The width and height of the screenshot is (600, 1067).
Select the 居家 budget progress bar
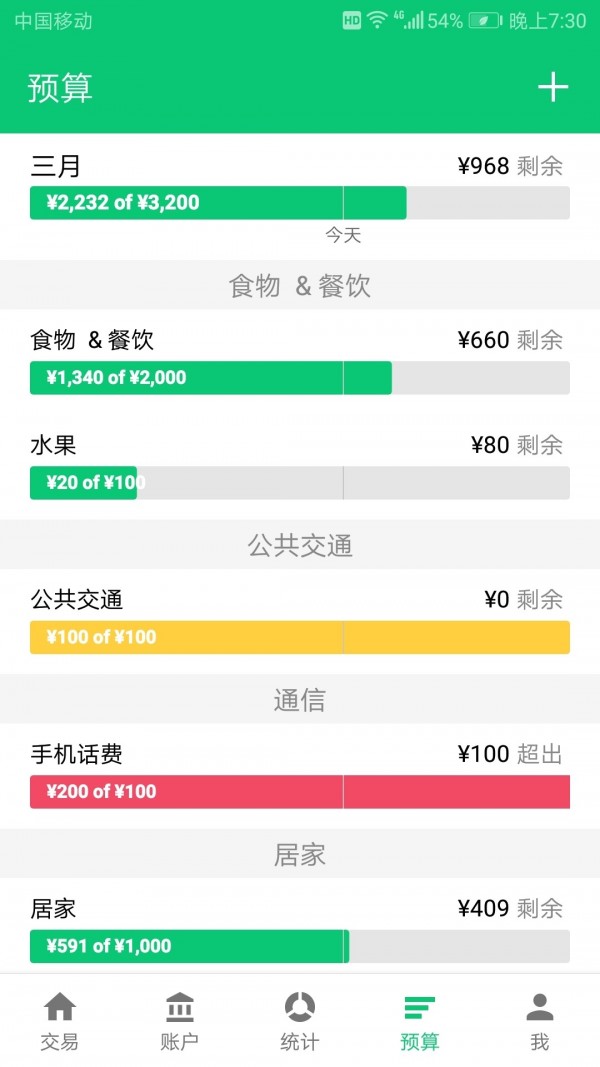pyautogui.click(x=300, y=946)
